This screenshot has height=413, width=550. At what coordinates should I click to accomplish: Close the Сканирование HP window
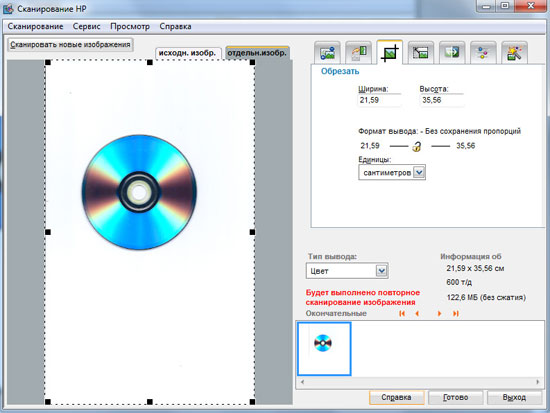click(531, 6)
